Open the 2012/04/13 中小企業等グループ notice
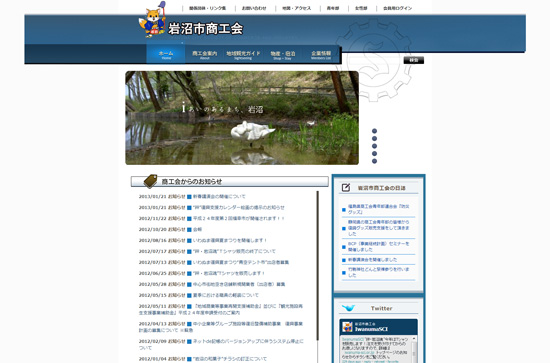This screenshot has height=363, width=550. coord(221,327)
